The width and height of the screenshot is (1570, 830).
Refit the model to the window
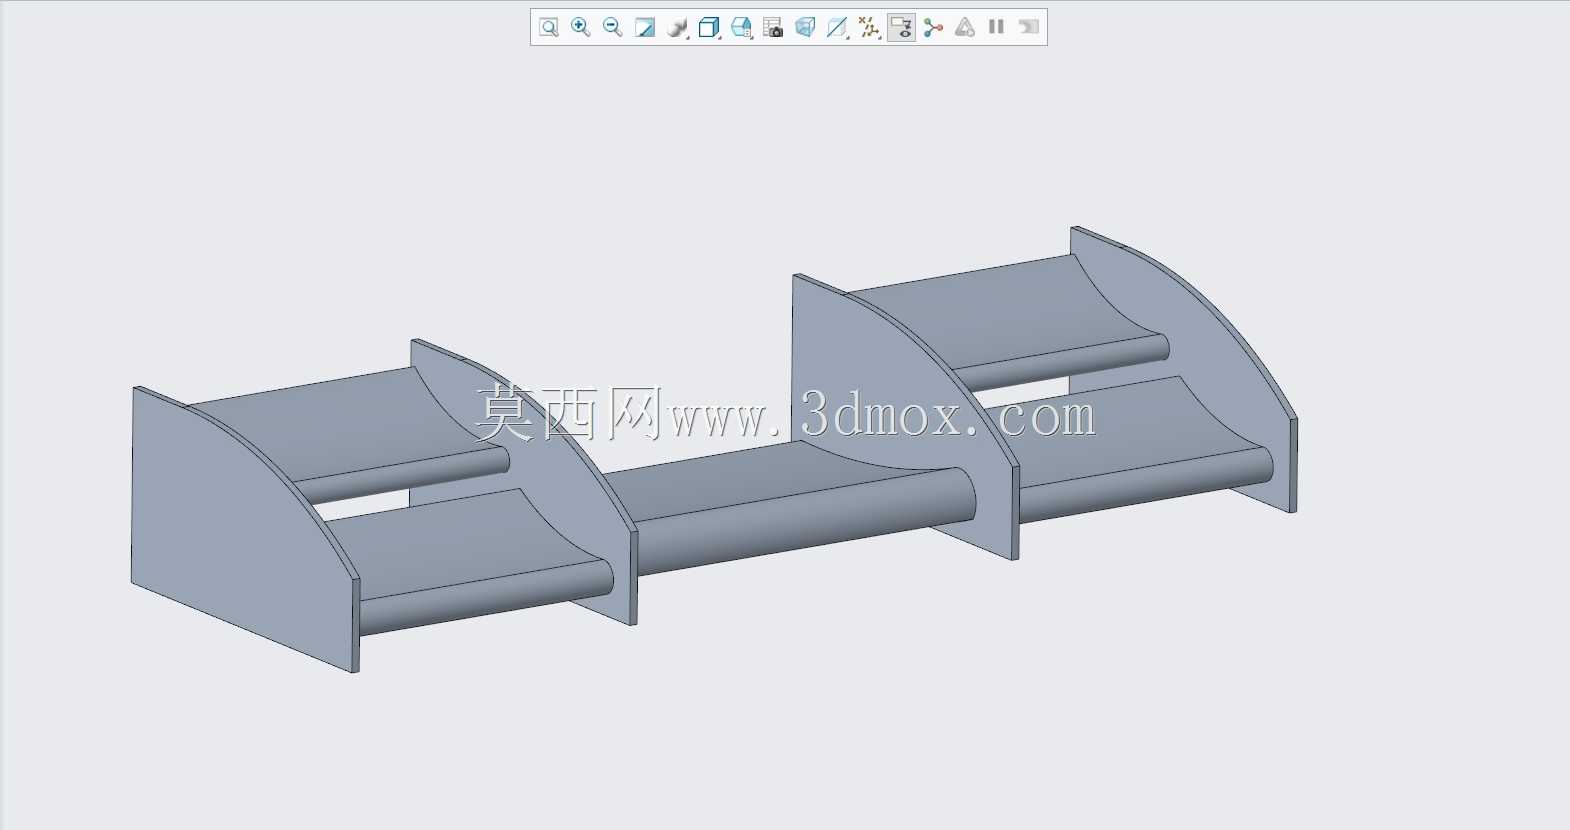[548, 27]
